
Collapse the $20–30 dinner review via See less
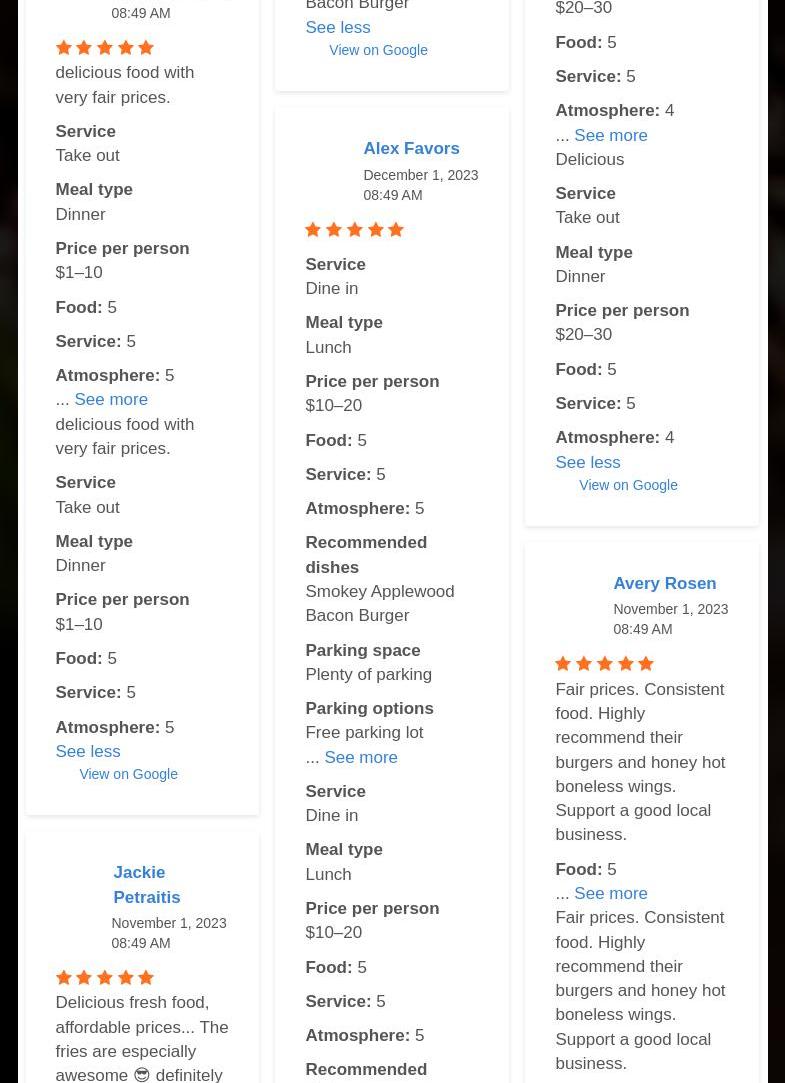click(588, 463)
